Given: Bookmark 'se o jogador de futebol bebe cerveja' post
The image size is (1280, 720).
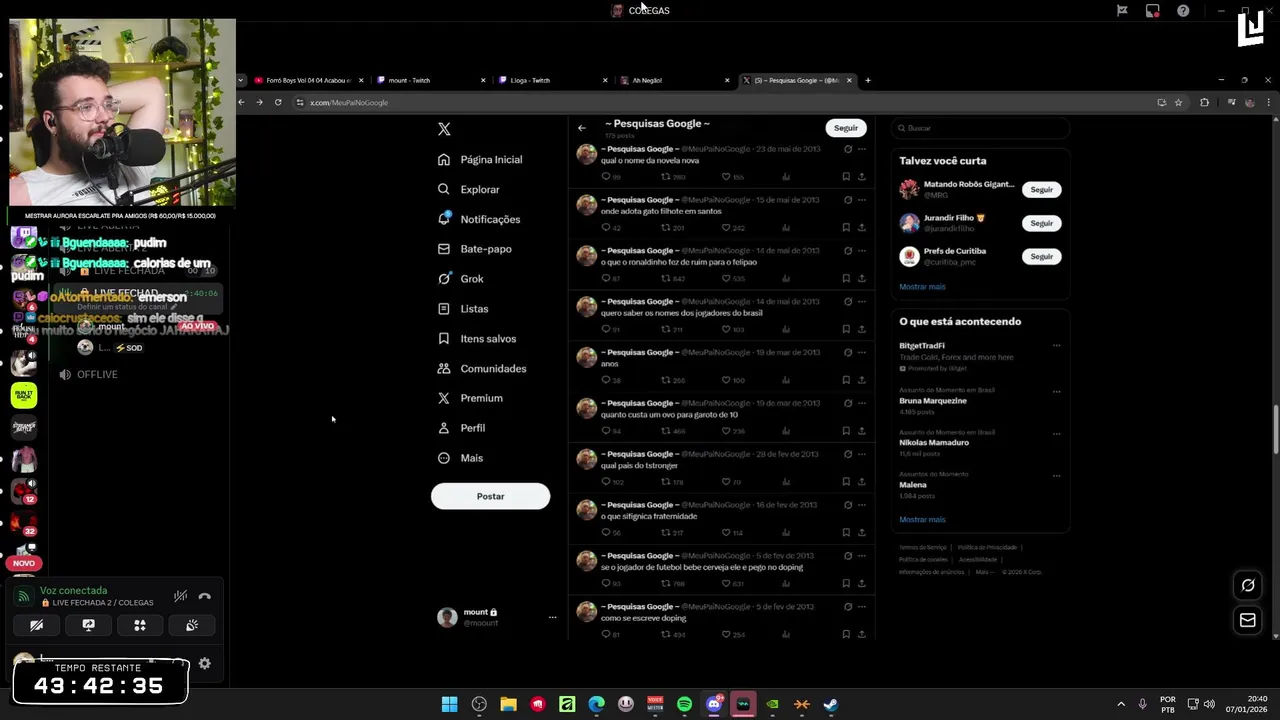Looking at the screenshot, I should click(846, 583).
